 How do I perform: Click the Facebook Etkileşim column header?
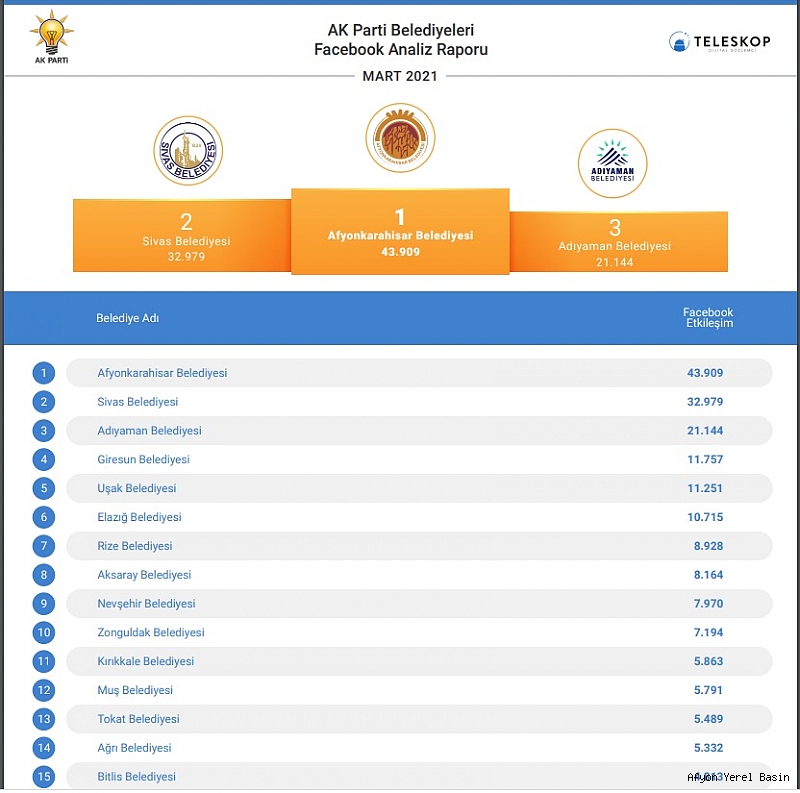click(707, 318)
